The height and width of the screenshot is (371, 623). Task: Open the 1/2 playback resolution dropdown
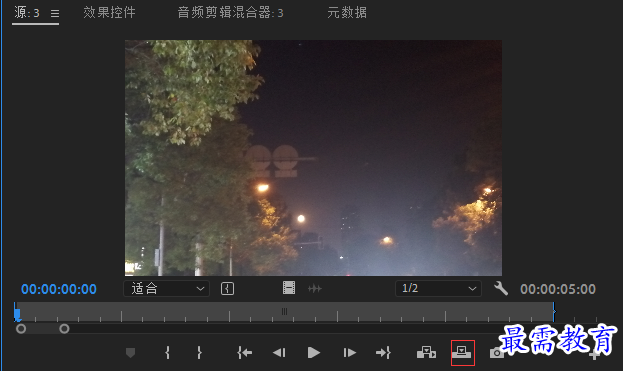pos(438,288)
